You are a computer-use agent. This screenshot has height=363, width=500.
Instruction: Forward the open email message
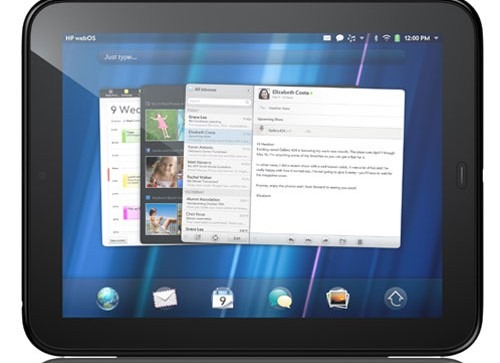[x=325, y=241]
